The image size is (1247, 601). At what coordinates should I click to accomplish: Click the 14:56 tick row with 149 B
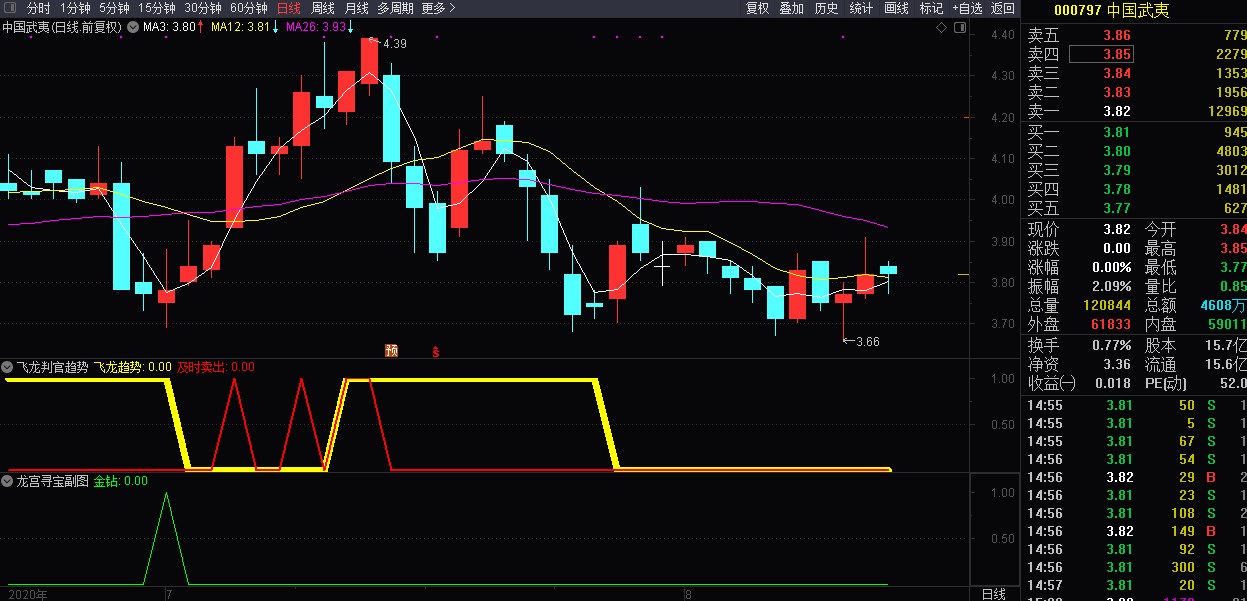(x=1135, y=531)
